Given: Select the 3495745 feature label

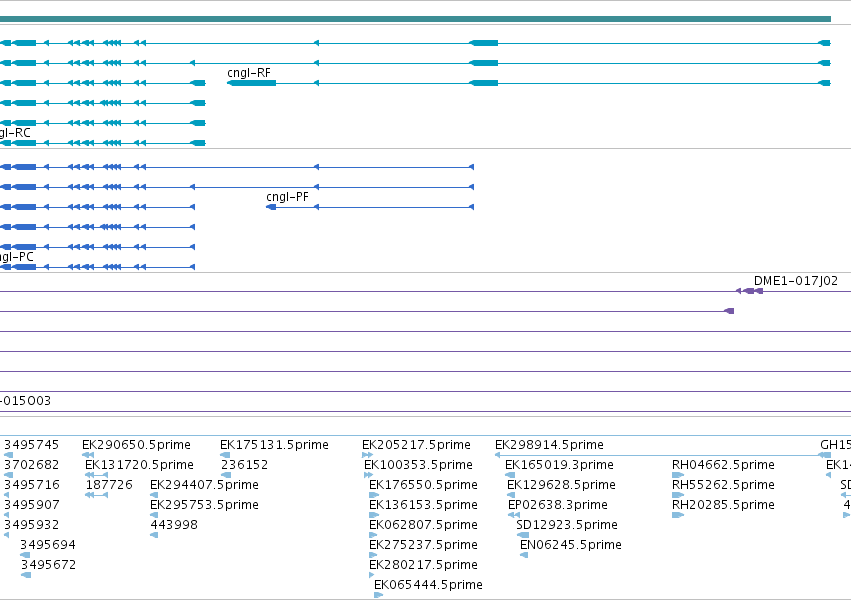Looking at the screenshot, I should 31,445.
